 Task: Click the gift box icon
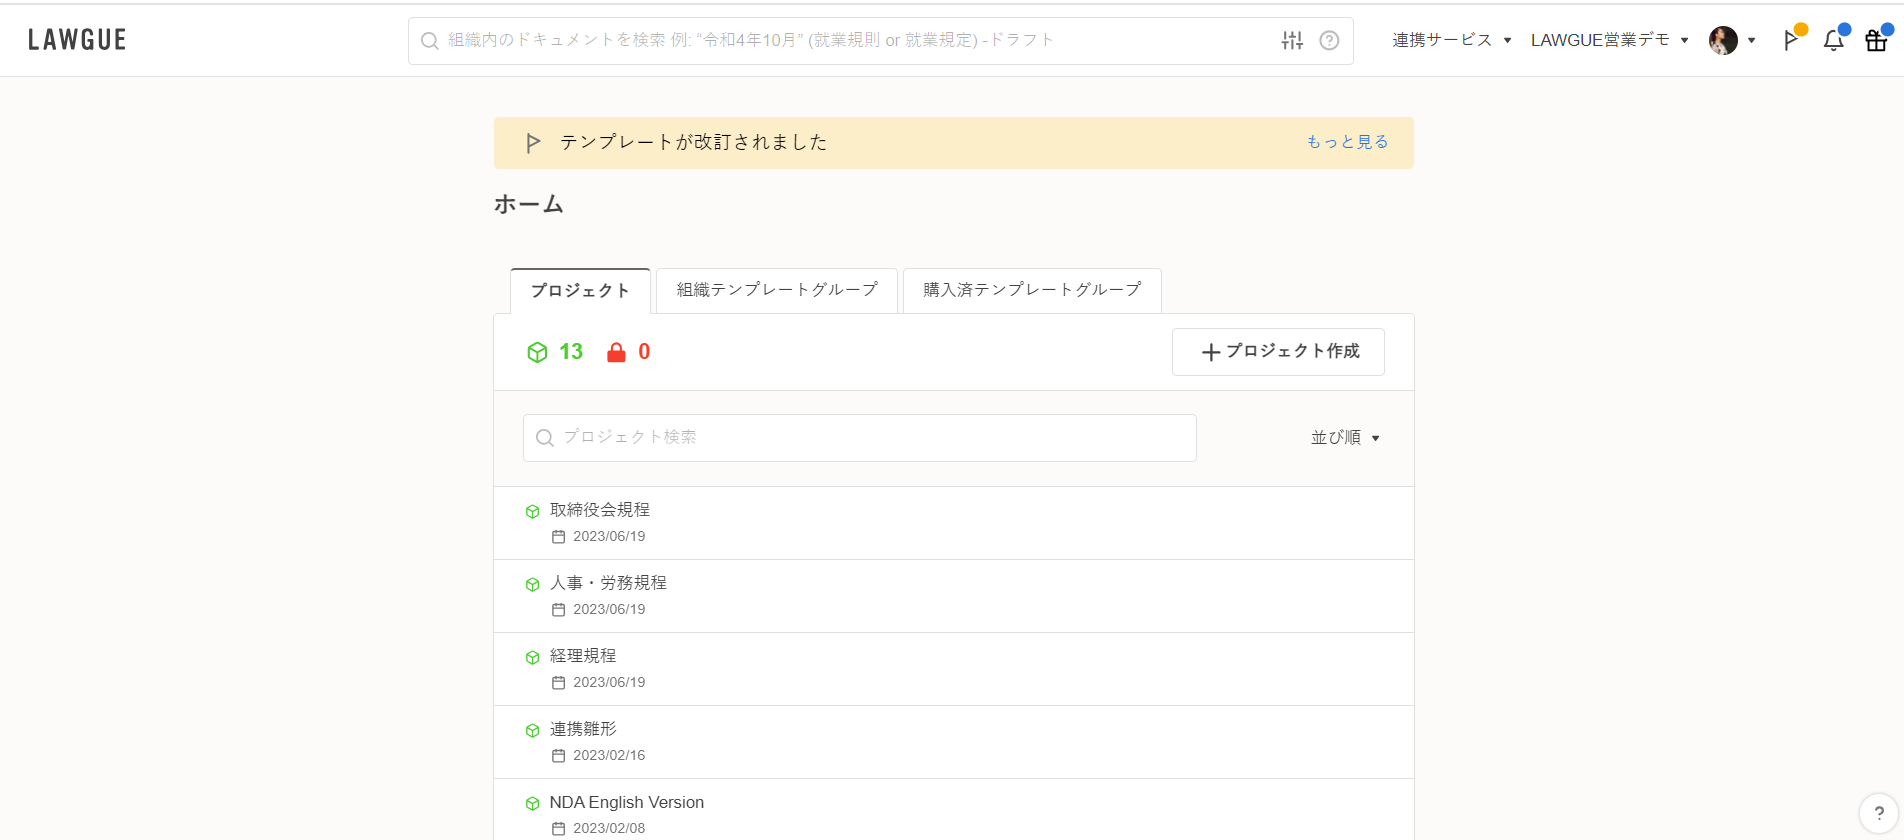1876,41
